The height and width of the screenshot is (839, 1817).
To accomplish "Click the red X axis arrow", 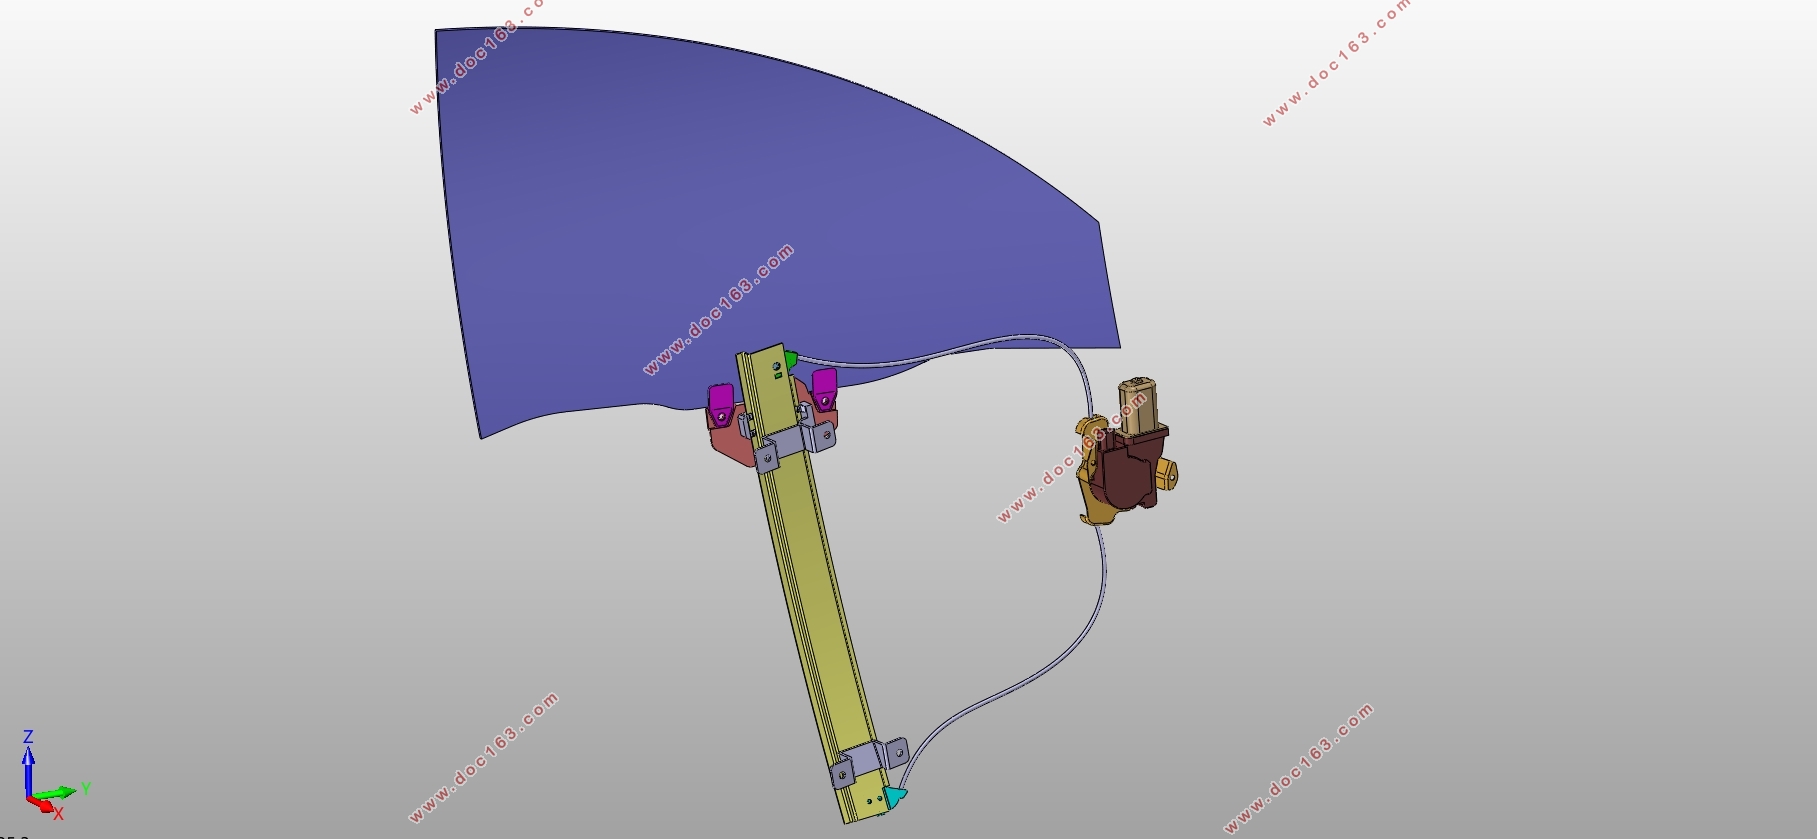I will (44, 803).
